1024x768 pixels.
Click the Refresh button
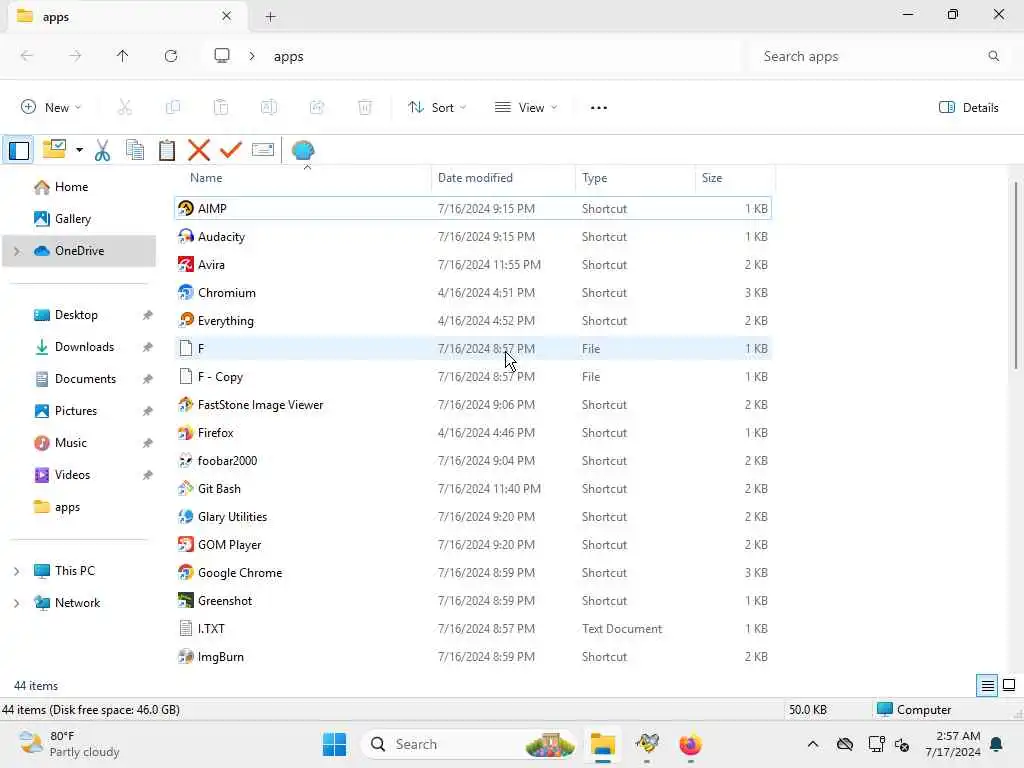[x=171, y=56]
